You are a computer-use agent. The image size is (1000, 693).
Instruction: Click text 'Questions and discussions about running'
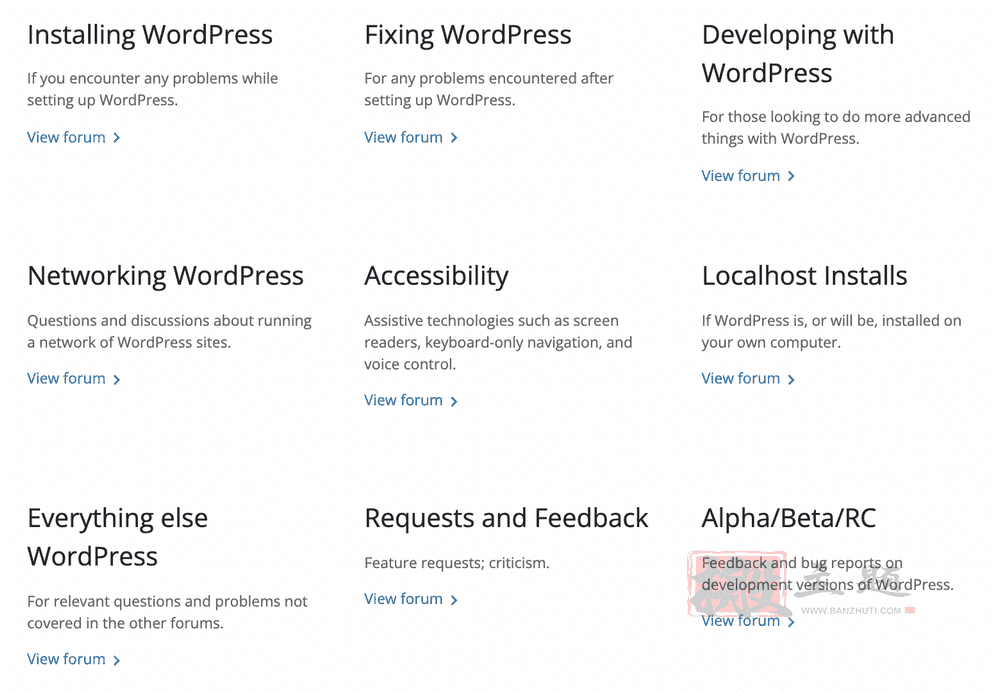(169, 321)
